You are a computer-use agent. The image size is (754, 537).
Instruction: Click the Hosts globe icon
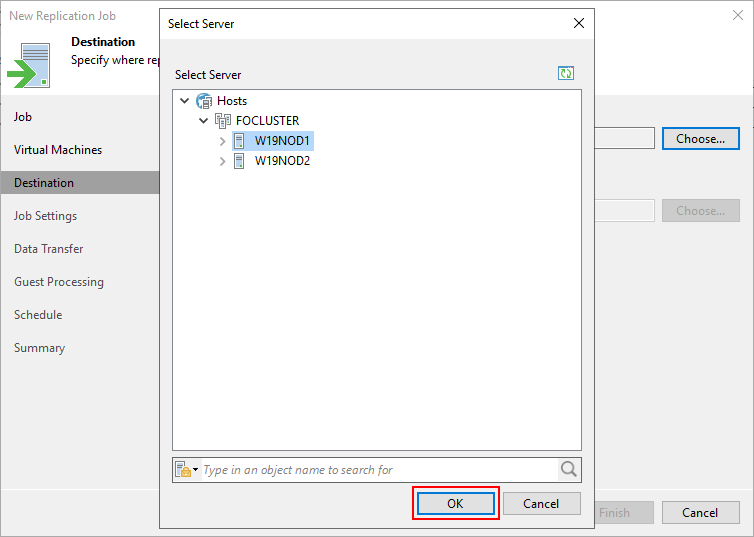(204, 101)
